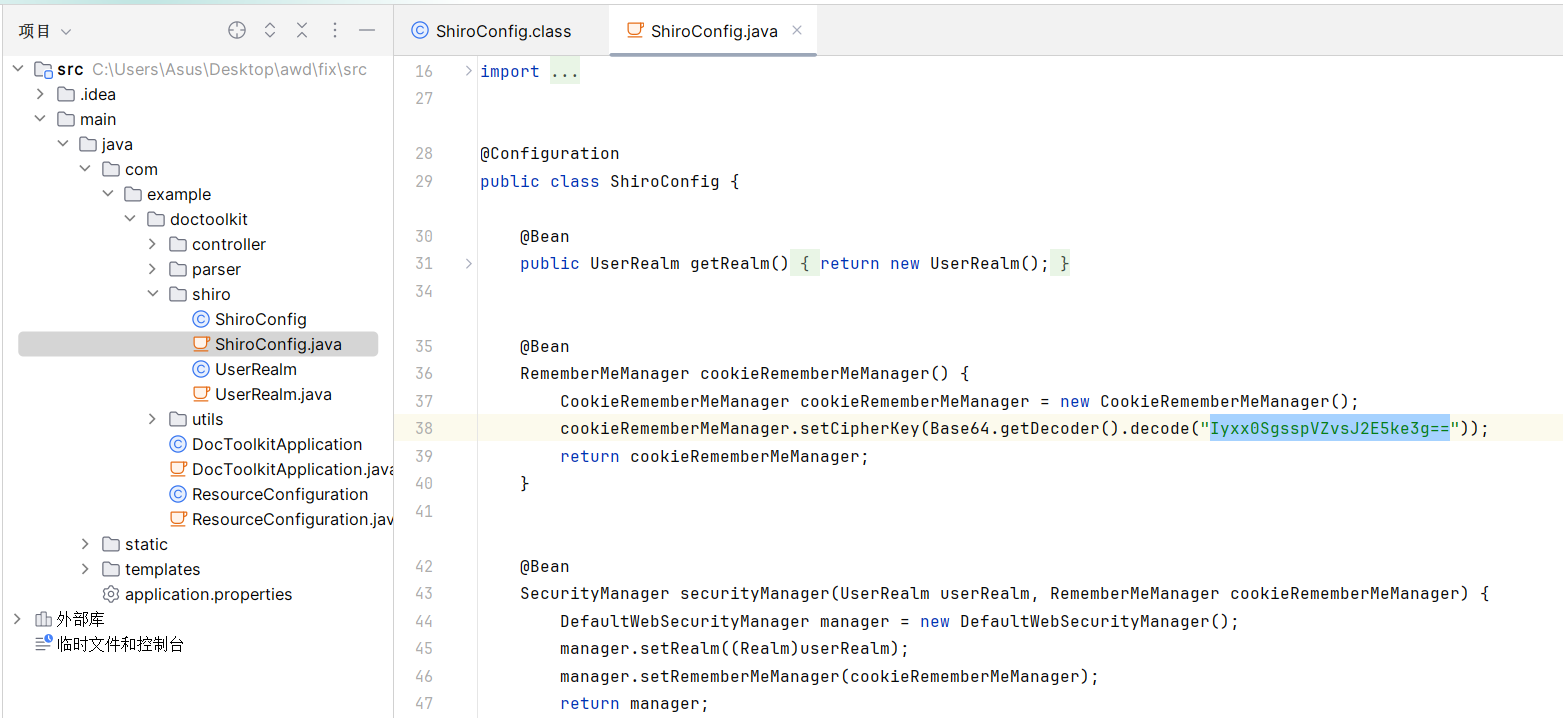
Task: Open 临时文件和控制台 scratches node
Action: click(119, 644)
